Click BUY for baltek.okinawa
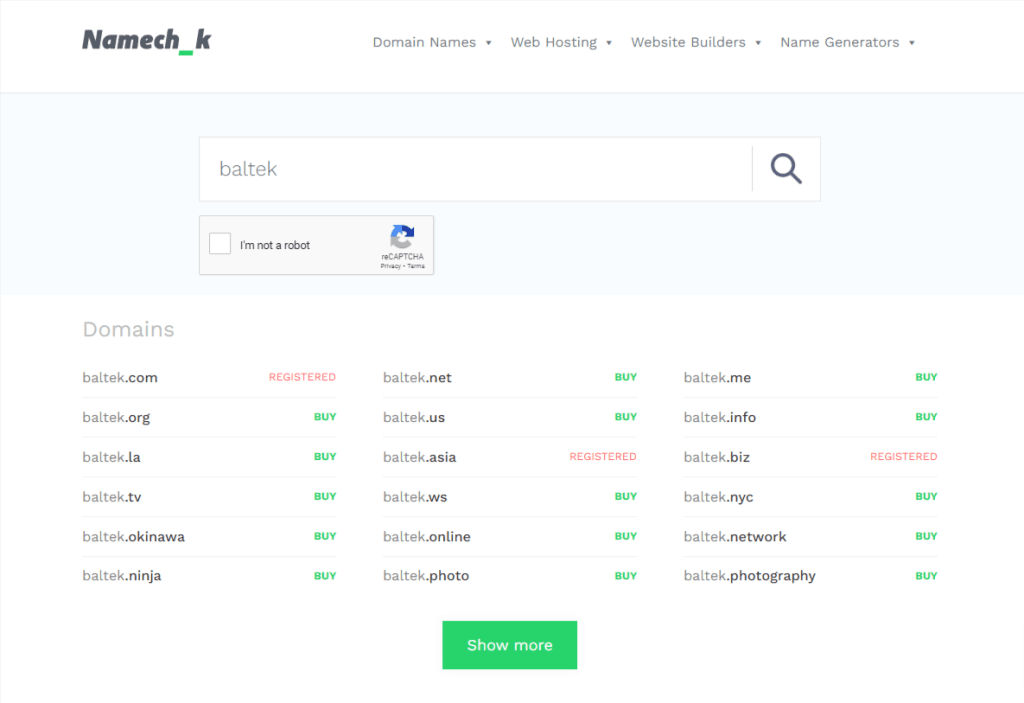 click(325, 536)
